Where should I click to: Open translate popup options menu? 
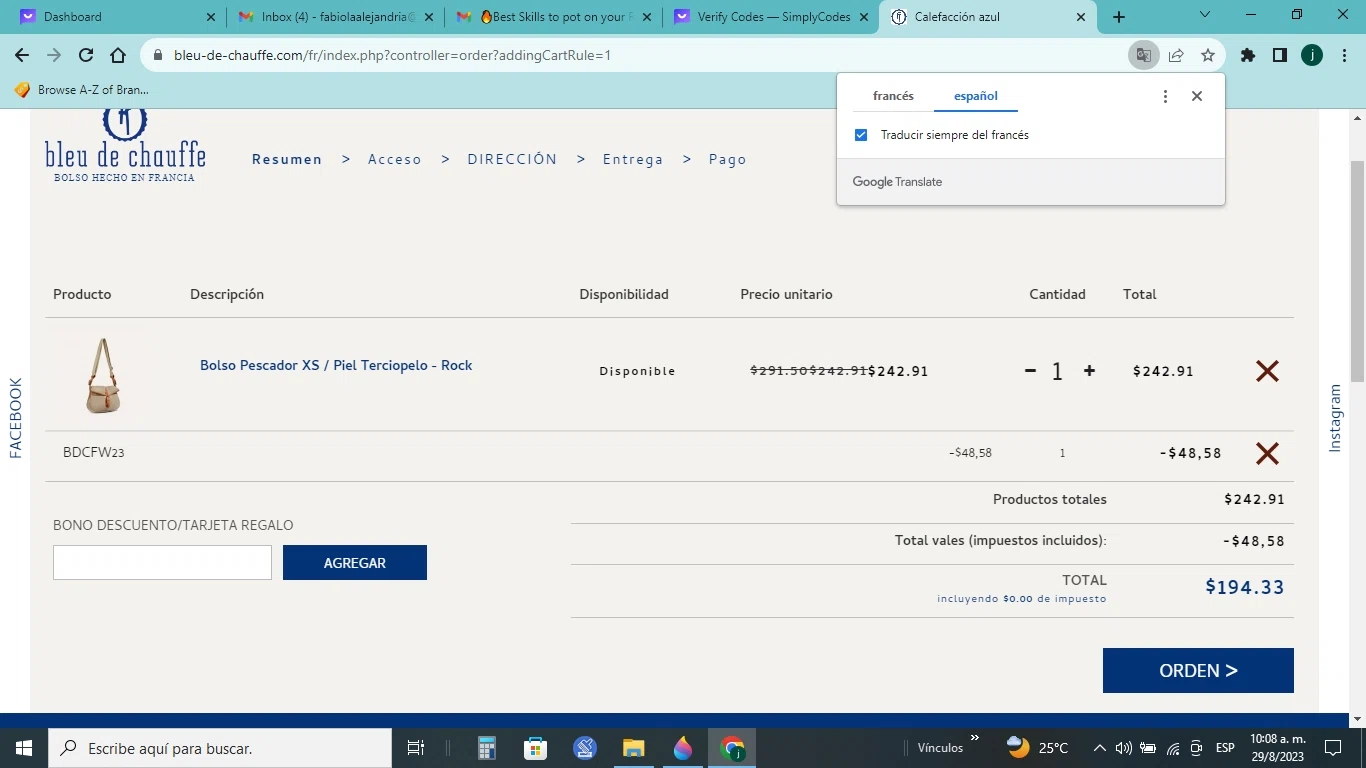[x=1165, y=96]
